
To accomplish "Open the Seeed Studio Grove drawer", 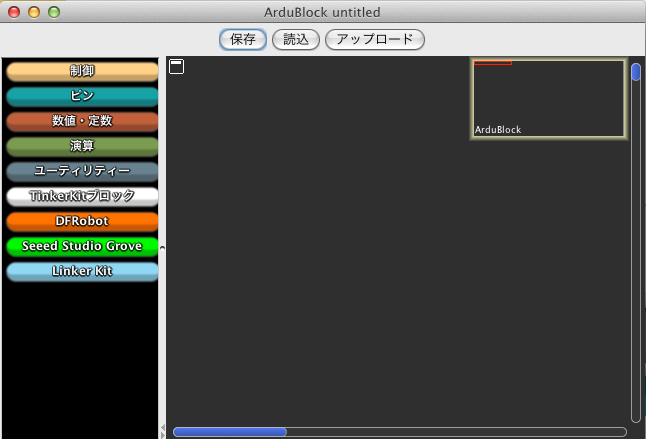I will [82, 246].
